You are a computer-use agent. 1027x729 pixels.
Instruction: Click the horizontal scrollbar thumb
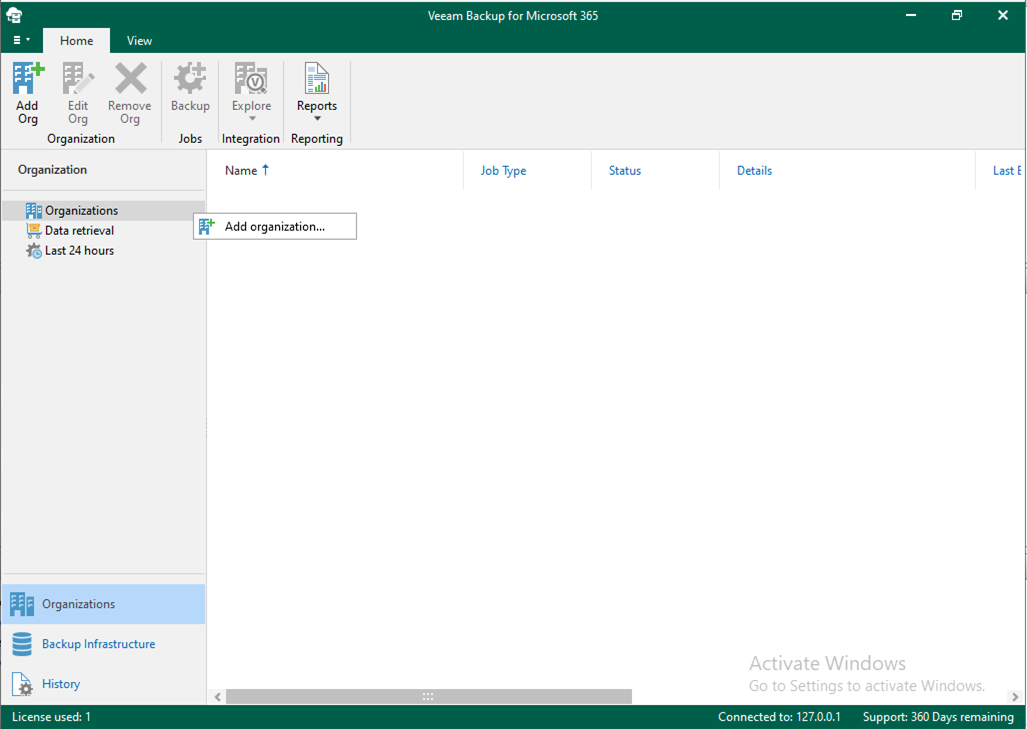428,696
